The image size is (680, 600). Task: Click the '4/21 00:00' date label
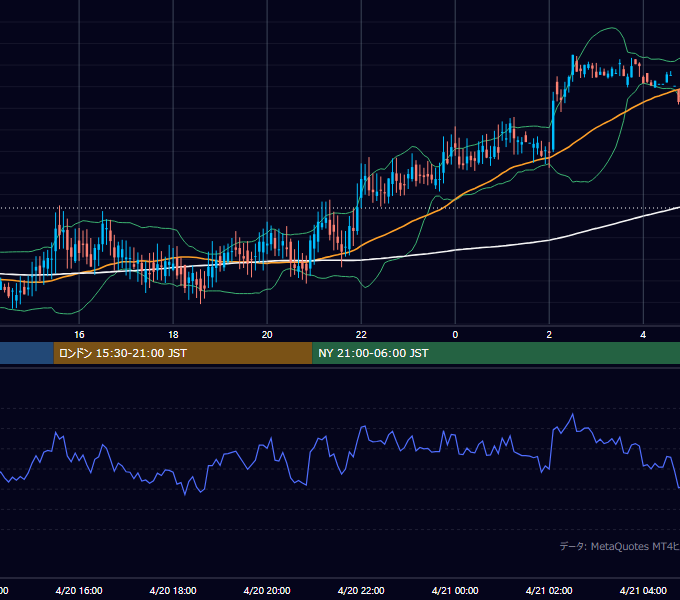pyautogui.click(x=455, y=590)
